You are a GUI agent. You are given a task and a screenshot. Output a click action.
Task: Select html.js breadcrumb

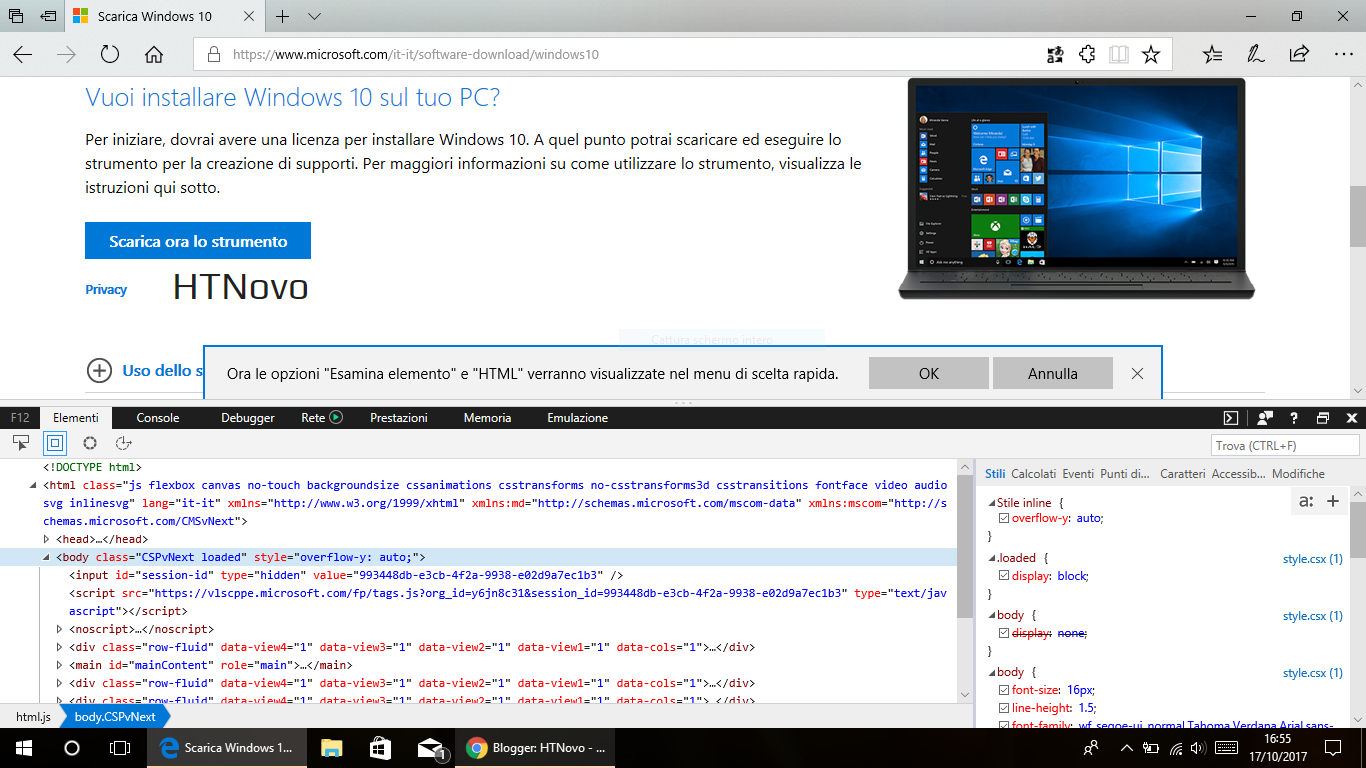[32, 717]
